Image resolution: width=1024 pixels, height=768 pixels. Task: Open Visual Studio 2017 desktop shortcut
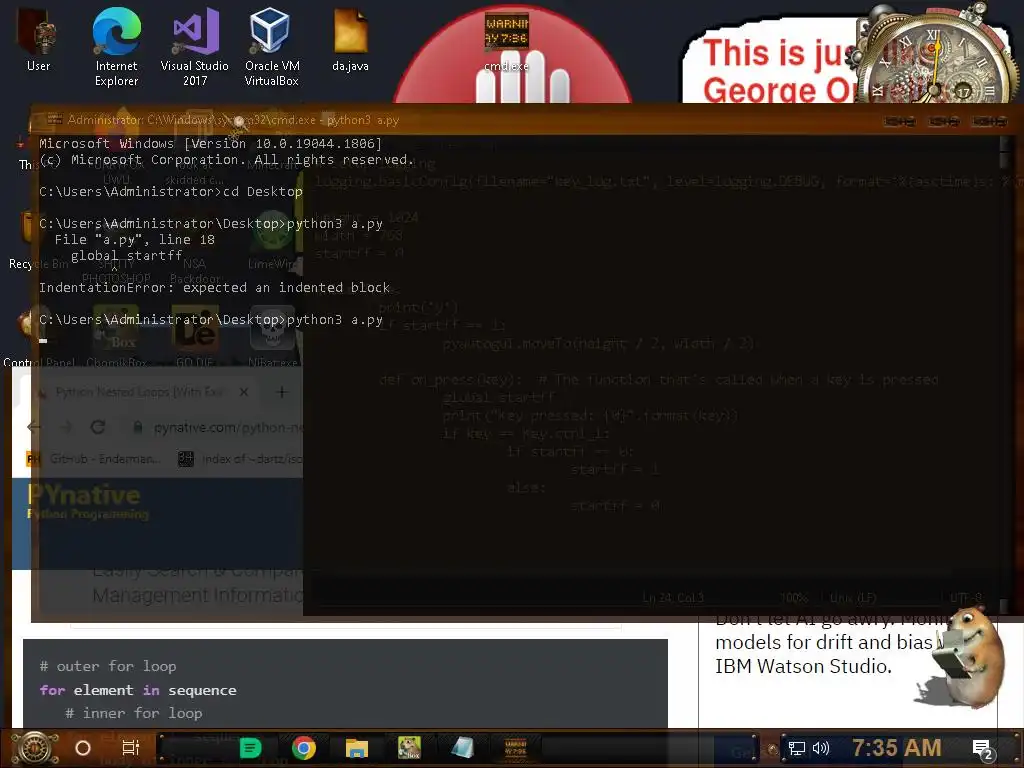click(195, 47)
